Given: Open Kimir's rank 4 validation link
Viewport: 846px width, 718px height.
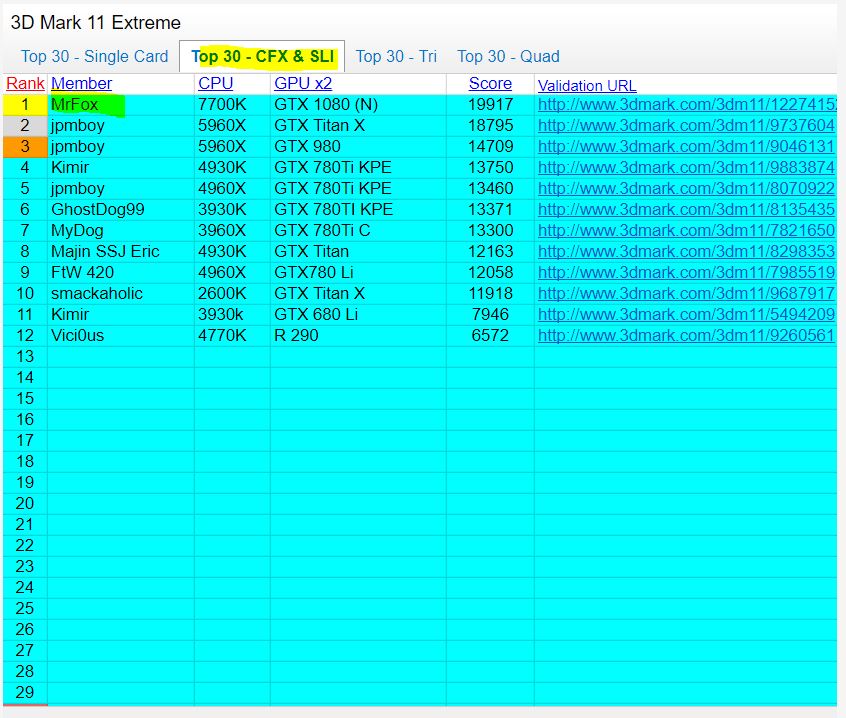Looking at the screenshot, I should pyautogui.click(x=686, y=168).
